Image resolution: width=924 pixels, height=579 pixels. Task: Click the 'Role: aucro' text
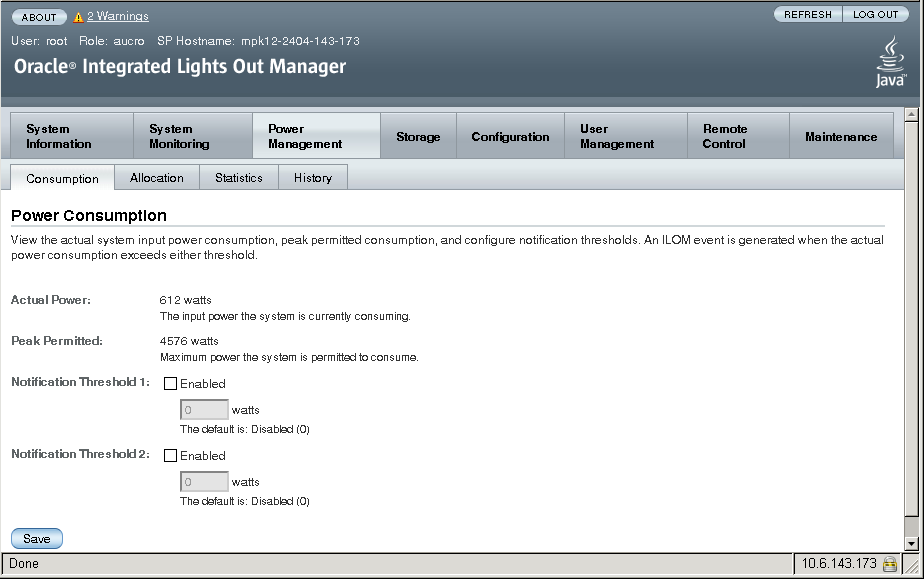point(111,41)
